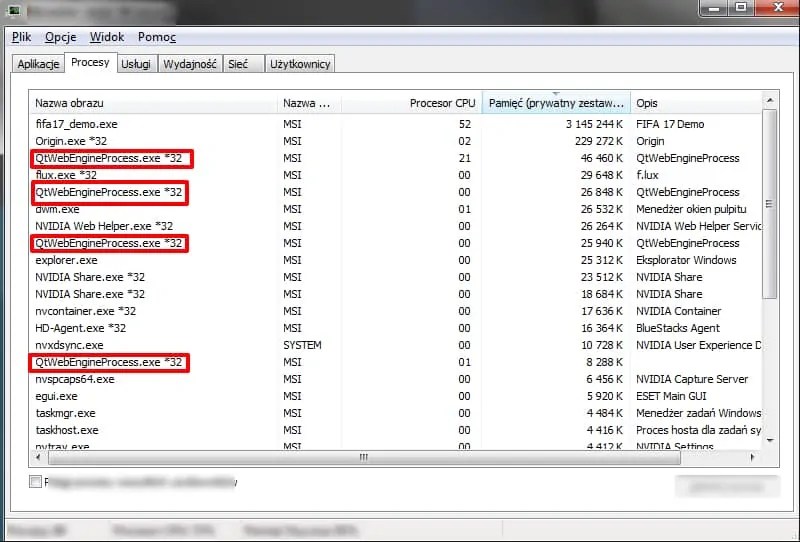Viewport: 800px width, 542px height.
Task: Select NVIDIA Web Helper.exe *32 process
Action: [395, 226]
